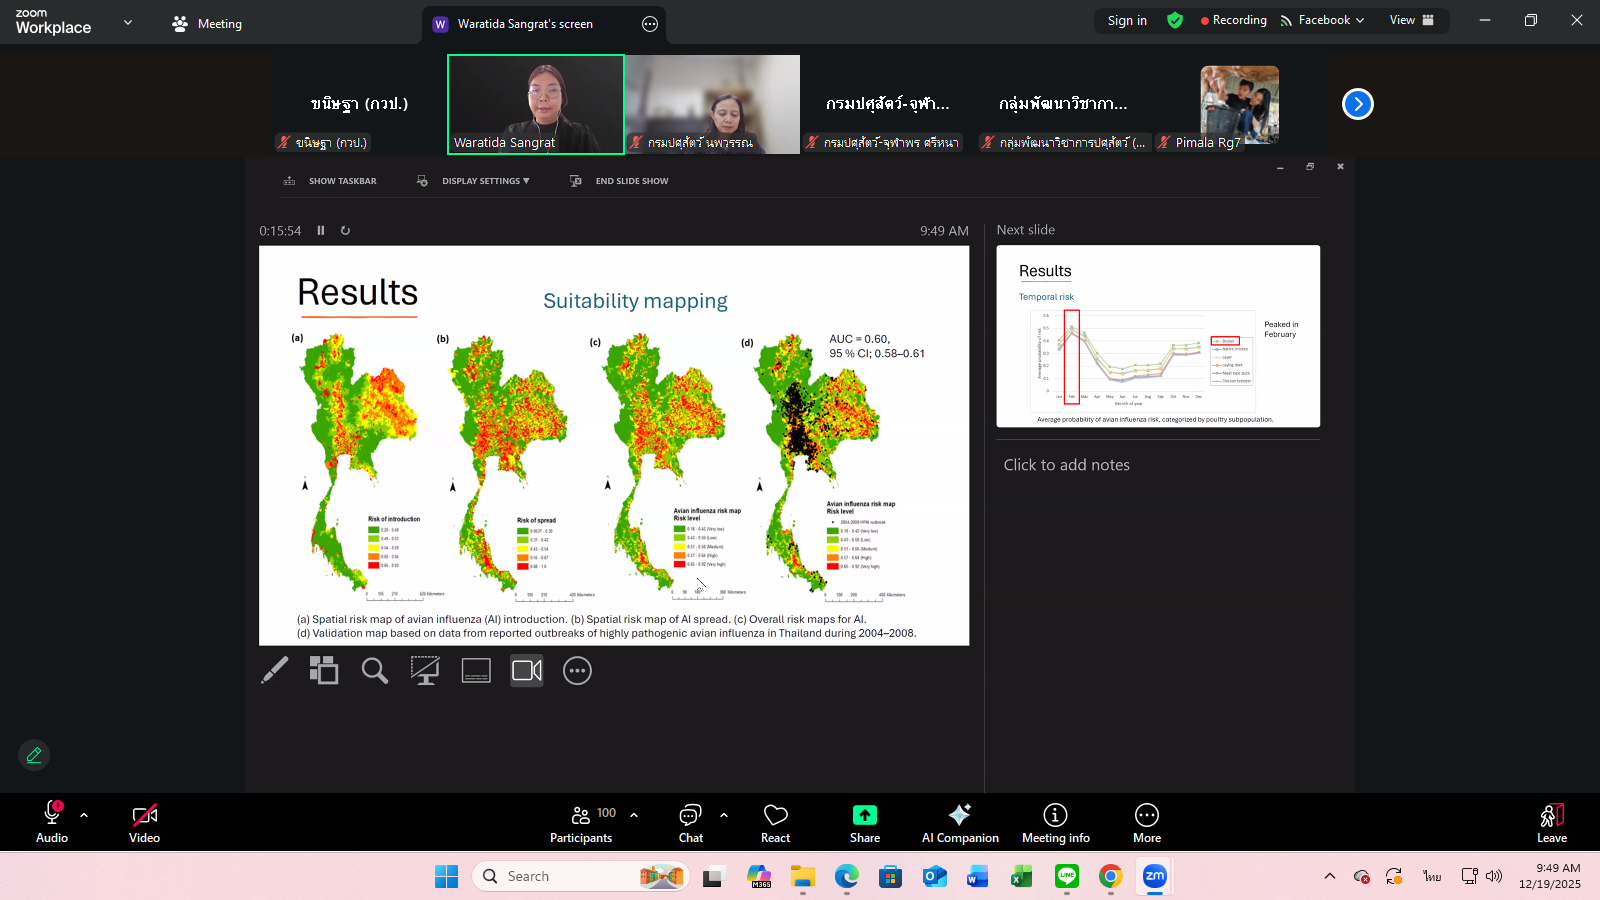Open the AI Companion panel
1600x900 pixels.
960,822
